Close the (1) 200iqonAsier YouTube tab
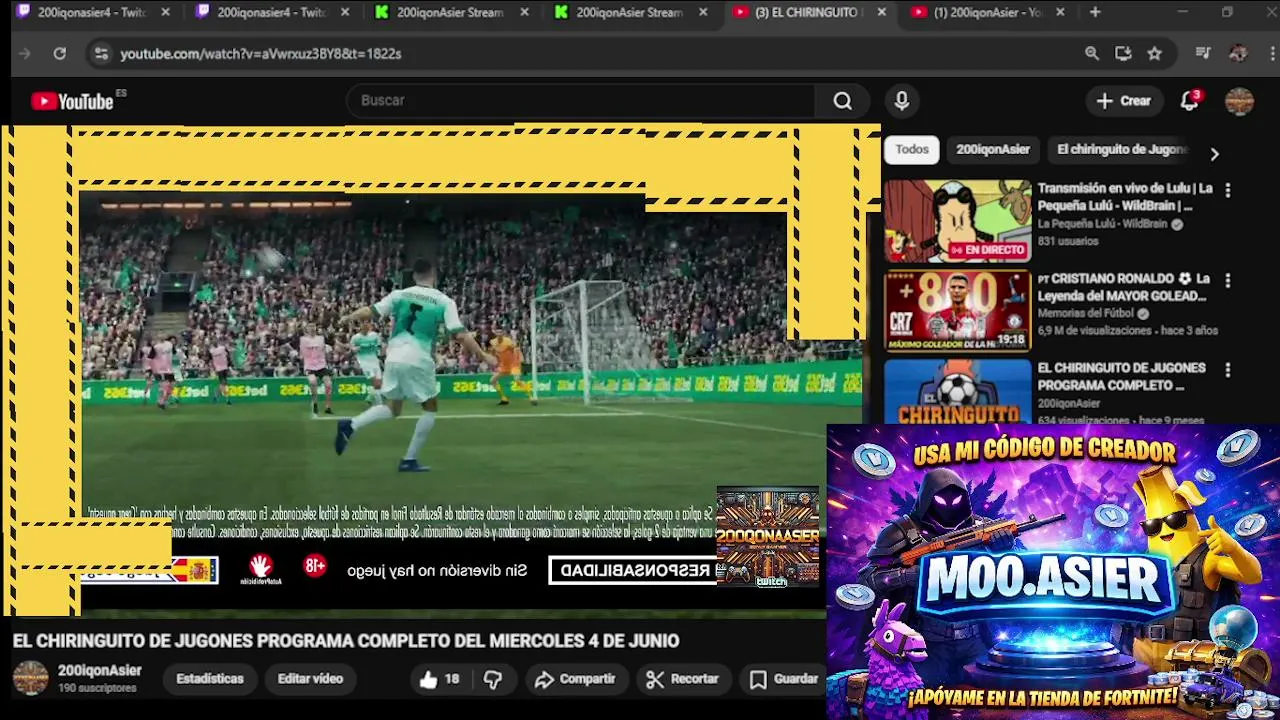 click(1060, 12)
